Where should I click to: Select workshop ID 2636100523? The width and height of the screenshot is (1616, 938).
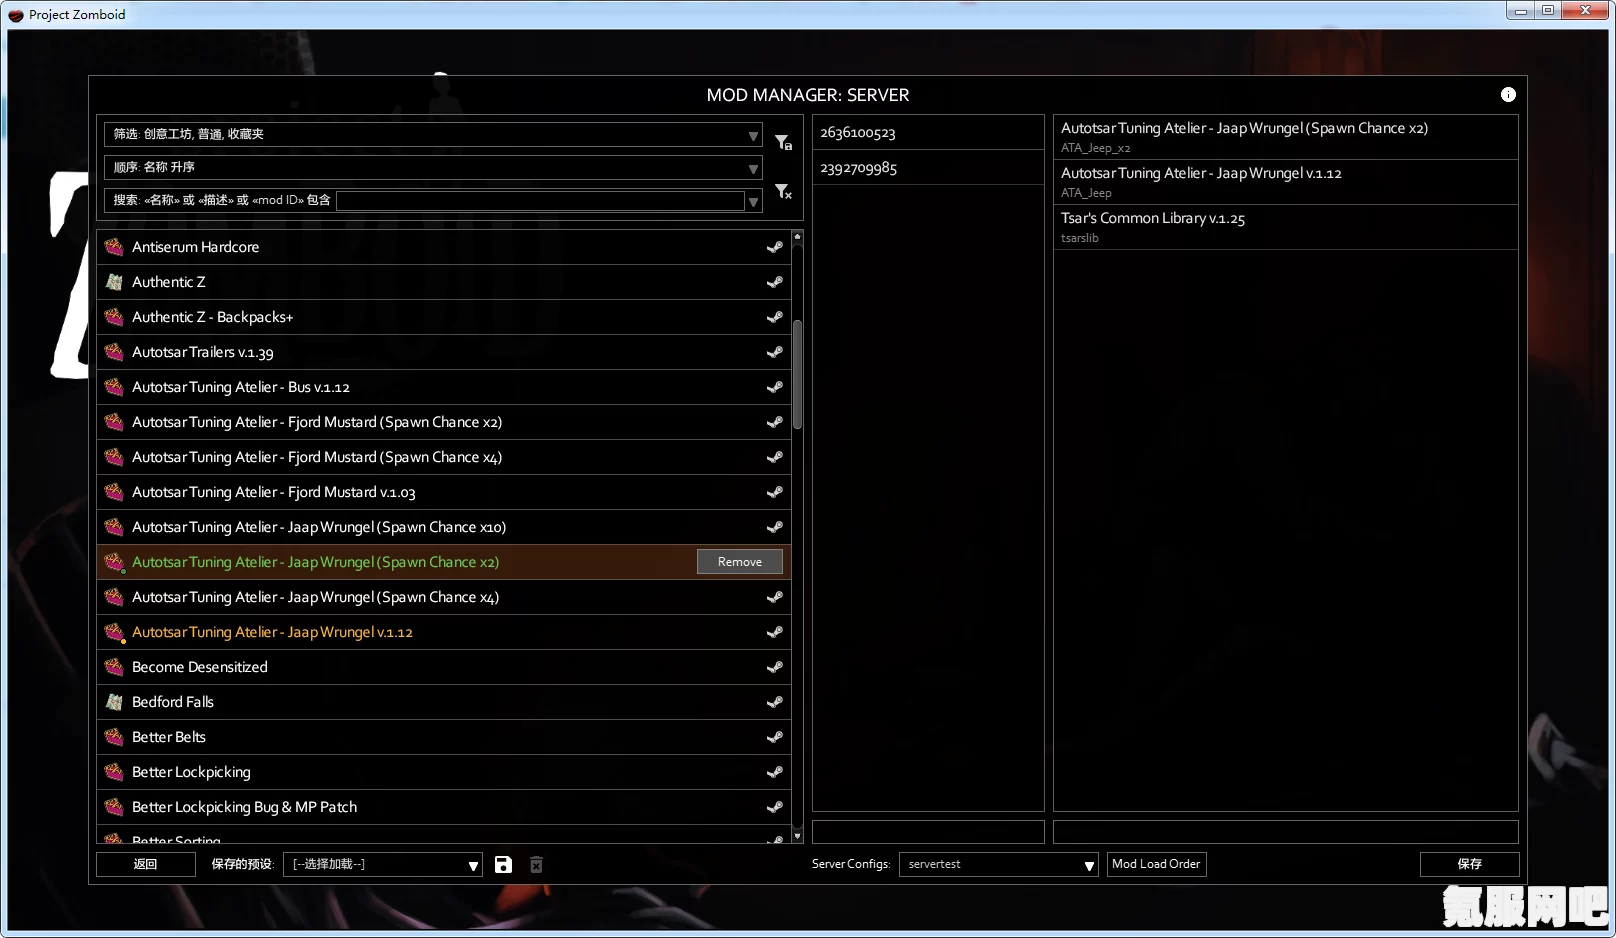coord(928,132)
